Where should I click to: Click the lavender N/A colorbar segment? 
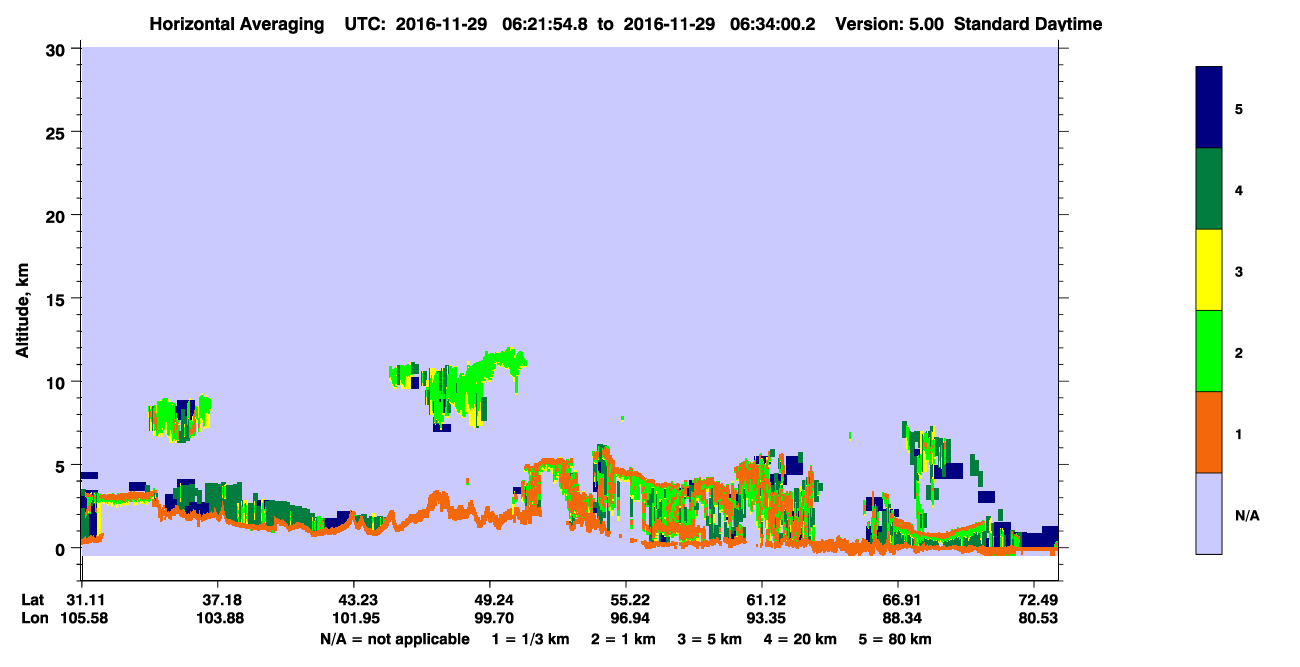point(1209,513)
